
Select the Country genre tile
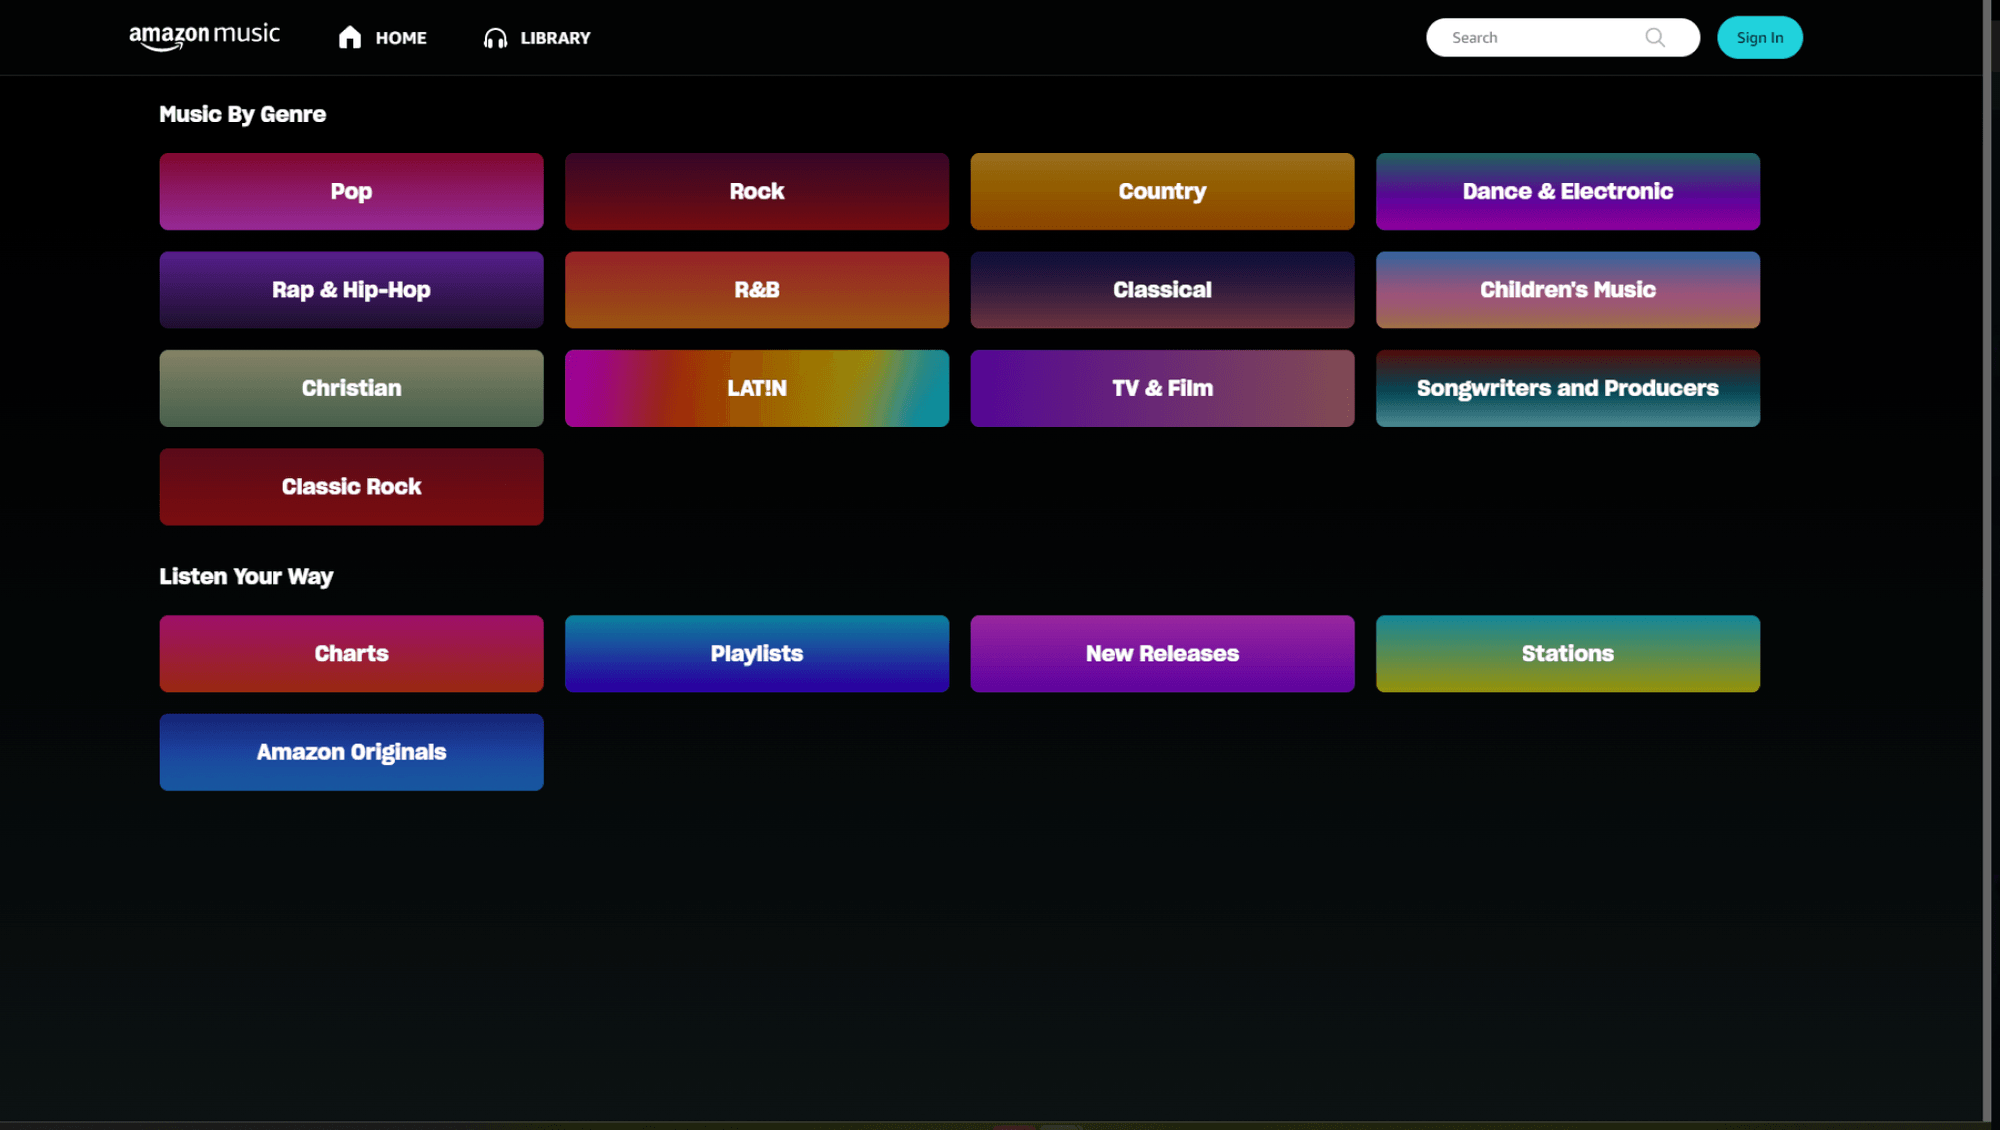[x=1162, y=191]
